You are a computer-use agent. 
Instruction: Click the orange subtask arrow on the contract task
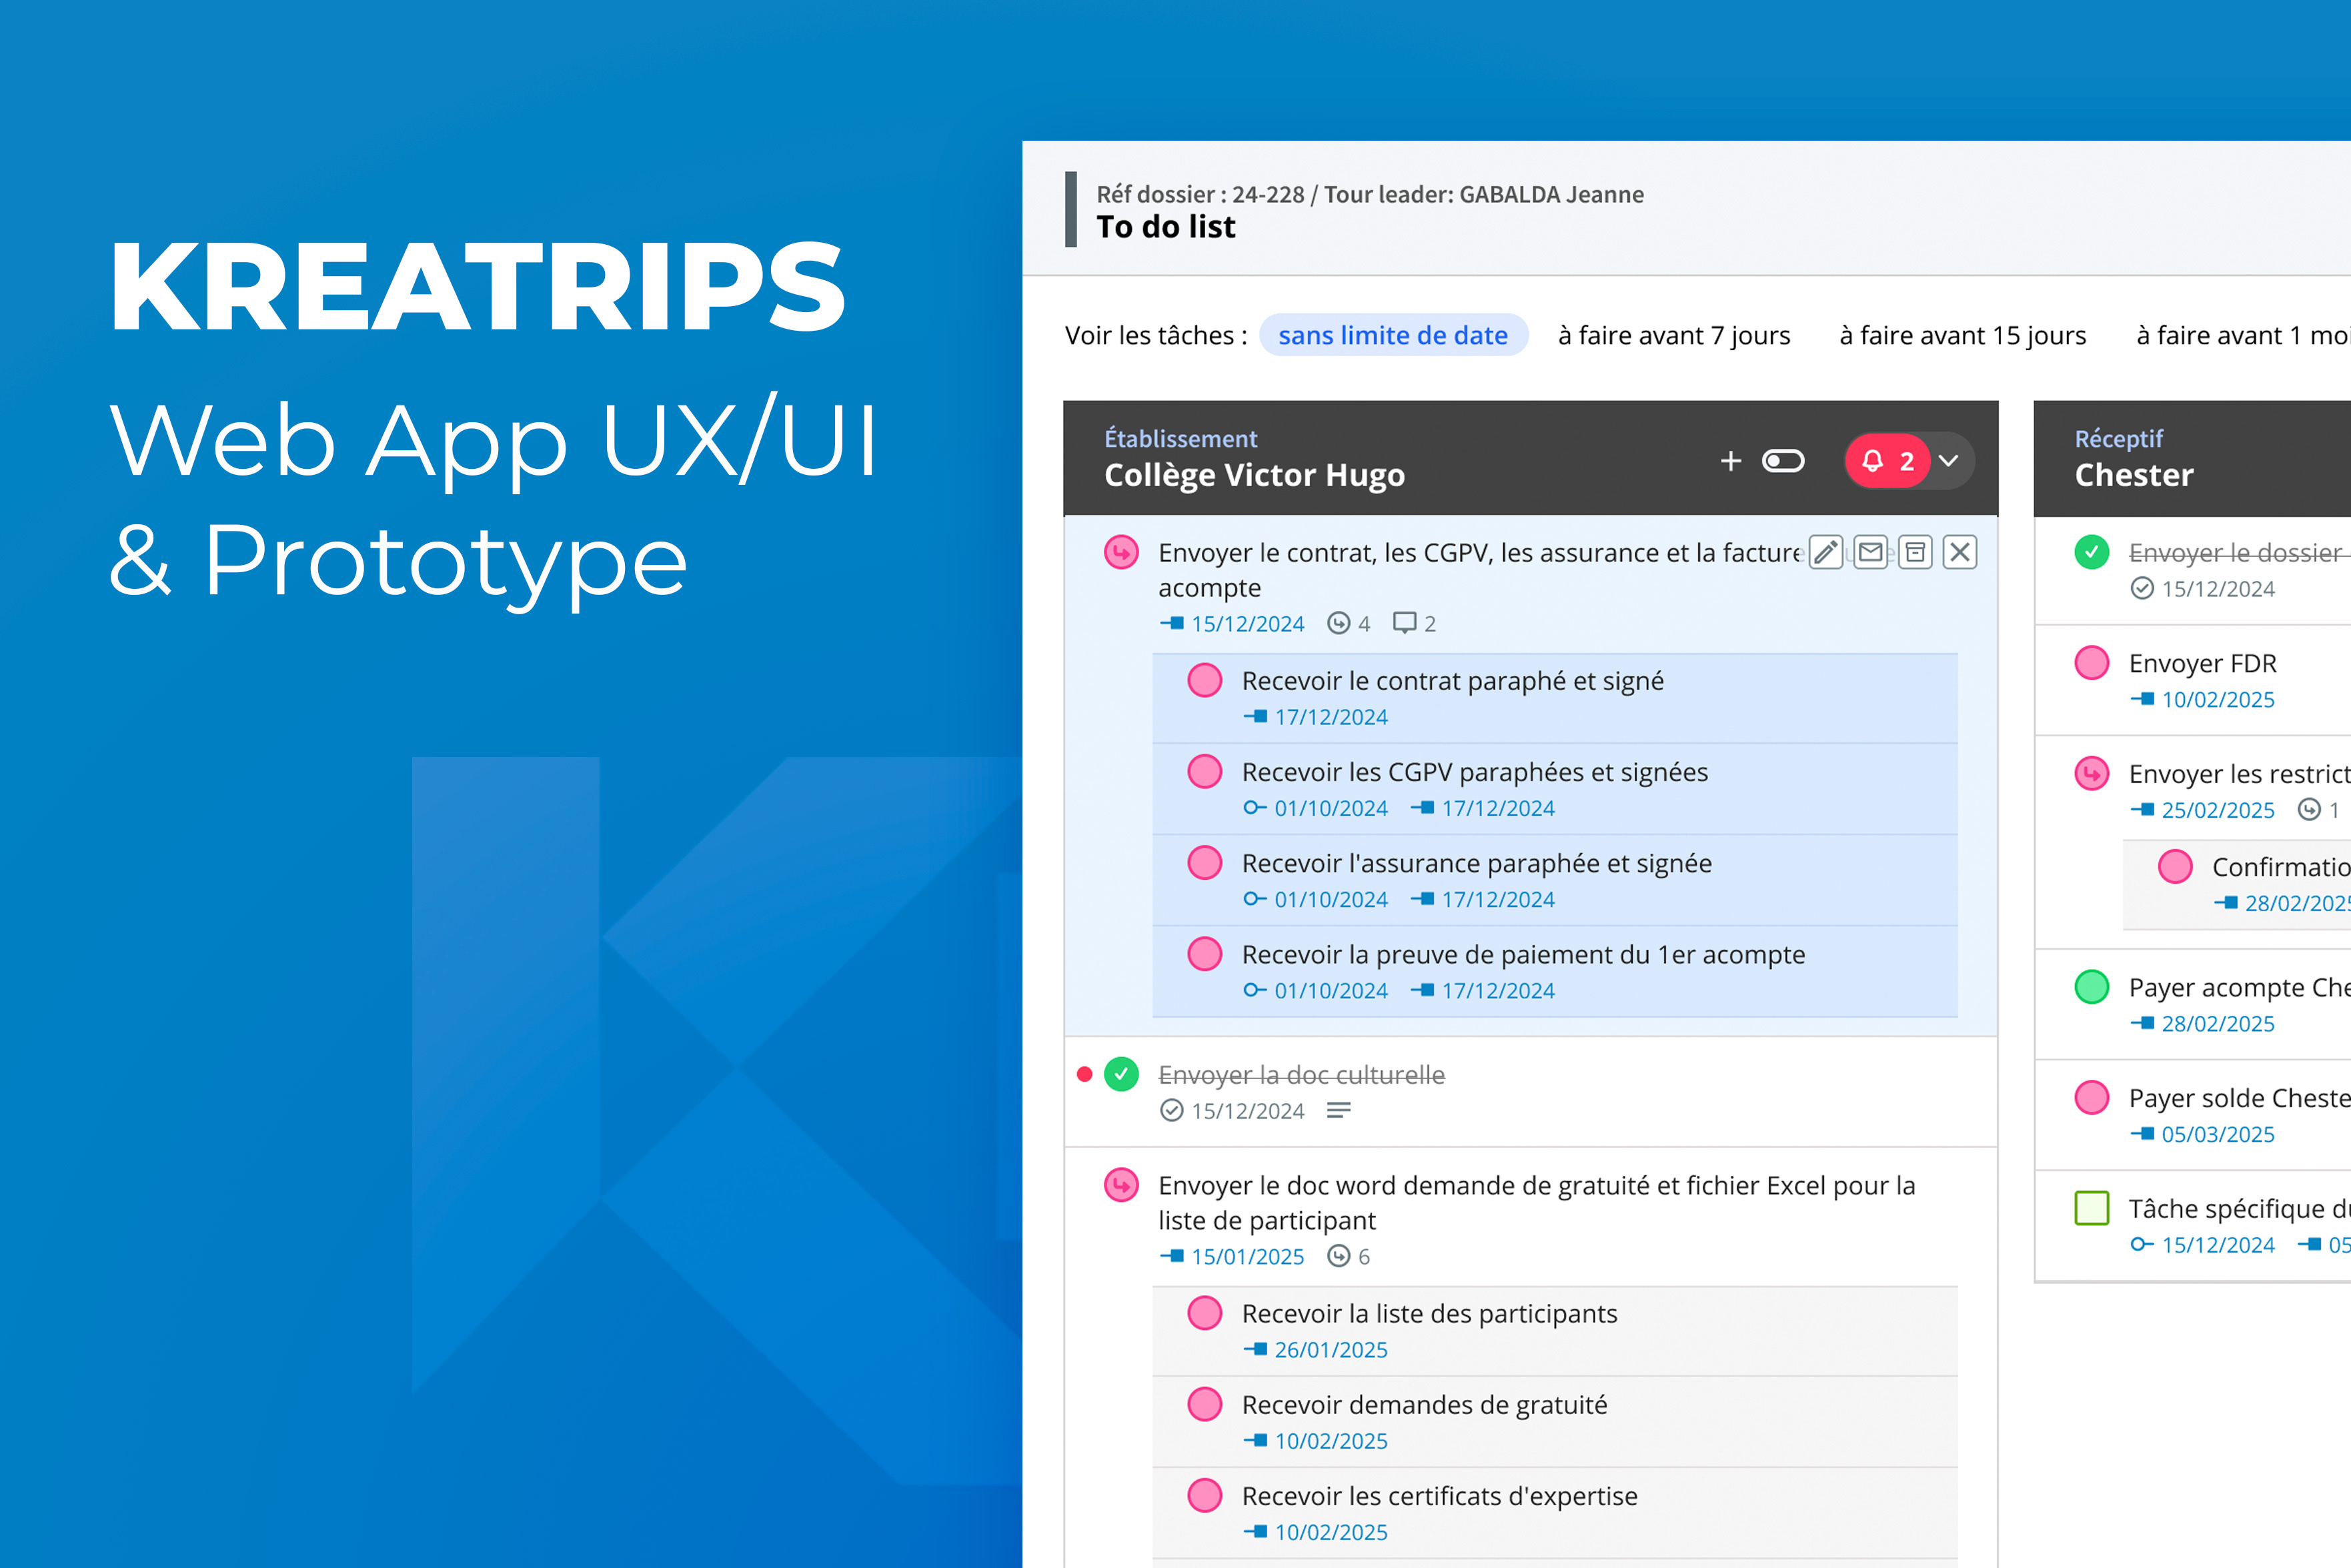click(1120, 552)
